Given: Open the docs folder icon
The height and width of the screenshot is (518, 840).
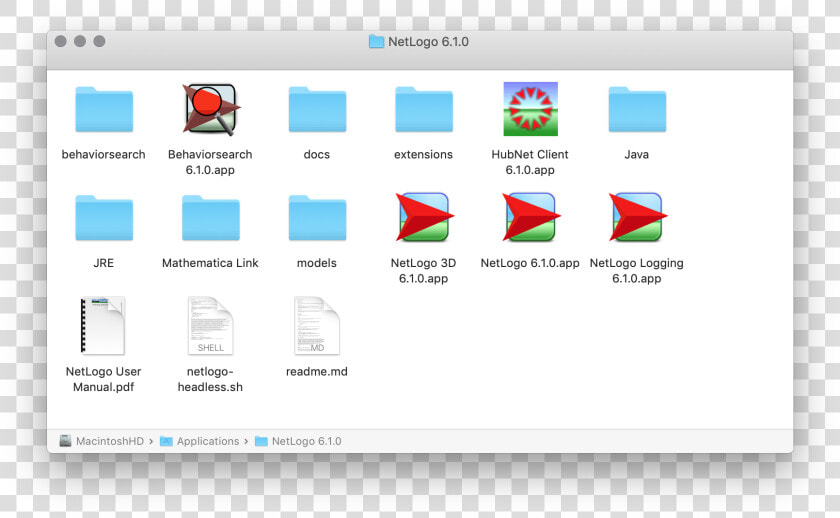Looking at the screenshot, I should pyautogui.click(x=317, y=109).
